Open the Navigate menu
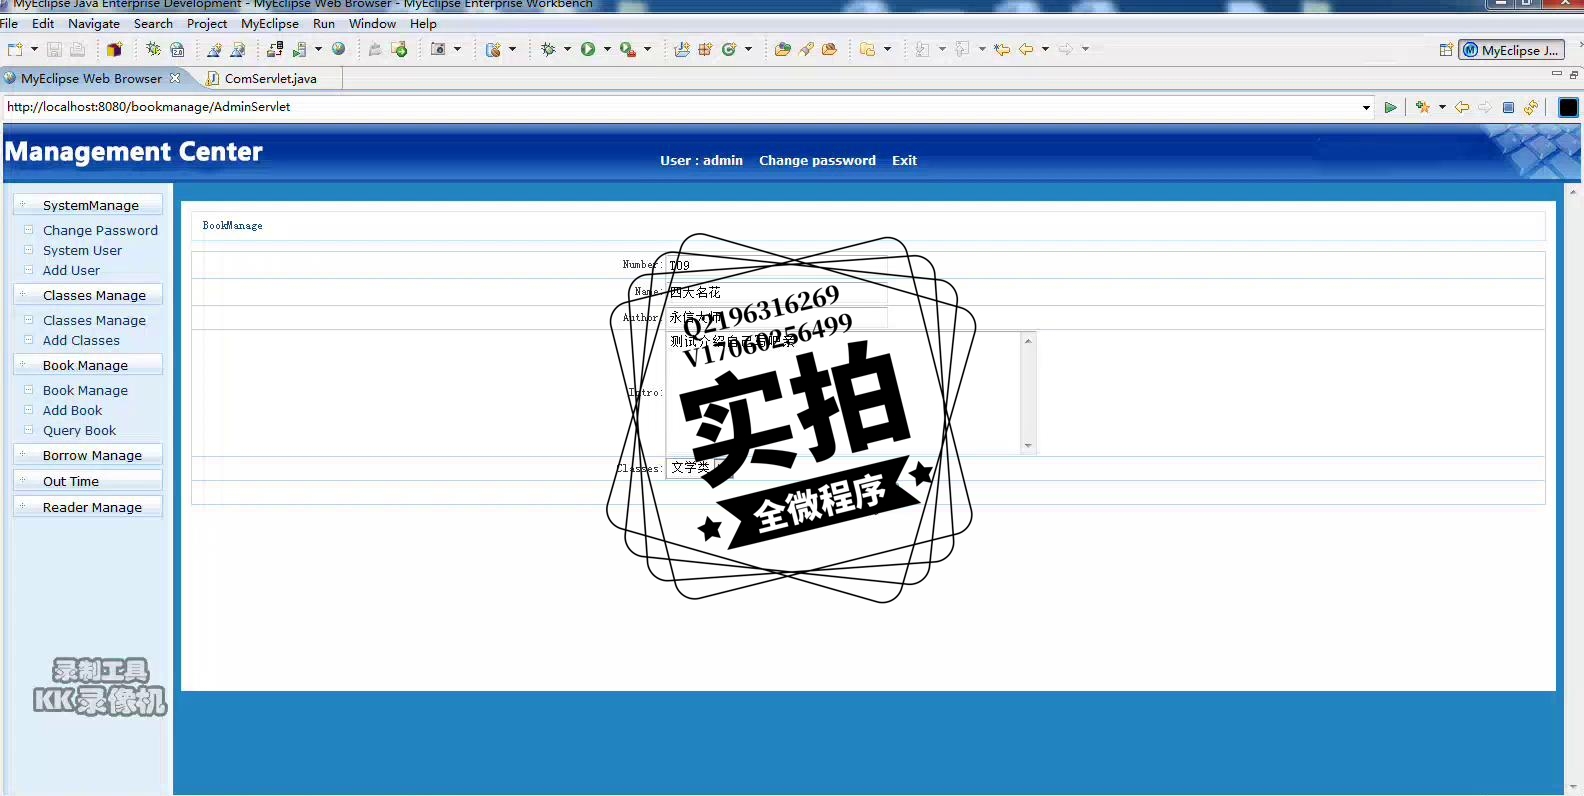Image resolution: width=1584 pixels, height=796 pixels. point(94,23)
